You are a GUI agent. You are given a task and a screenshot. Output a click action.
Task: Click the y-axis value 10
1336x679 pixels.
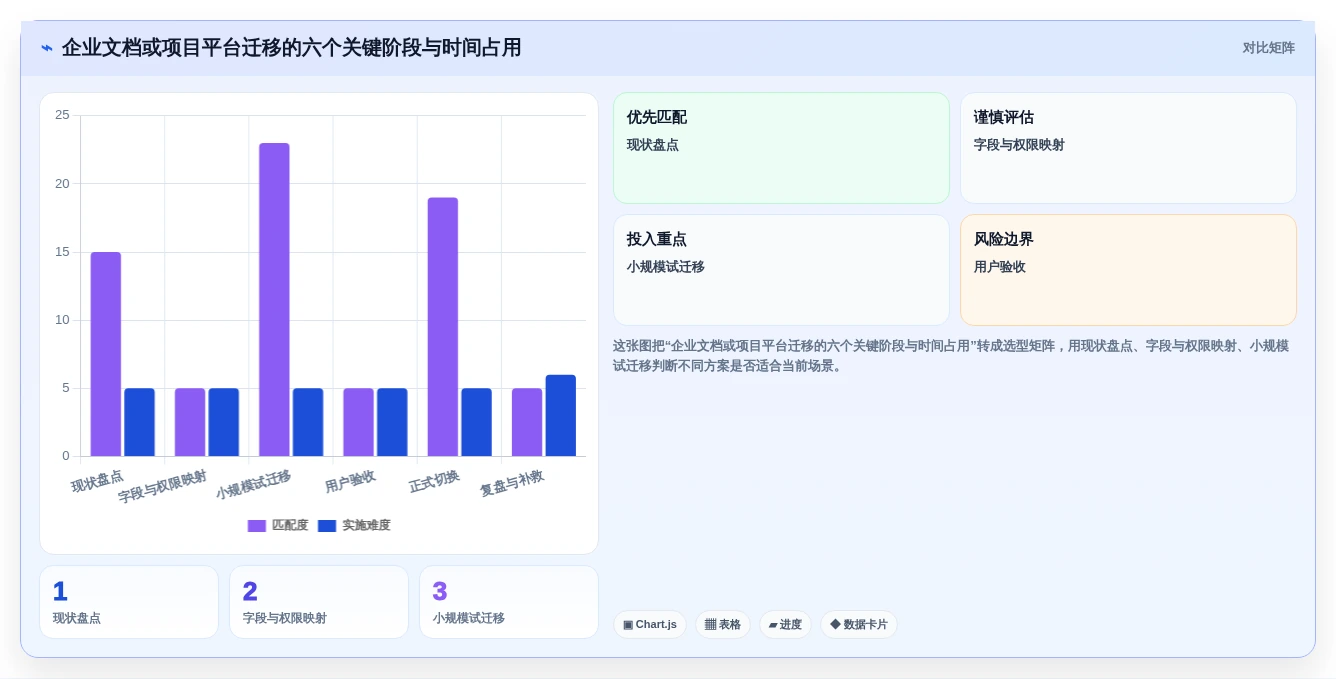coord(62,320)
